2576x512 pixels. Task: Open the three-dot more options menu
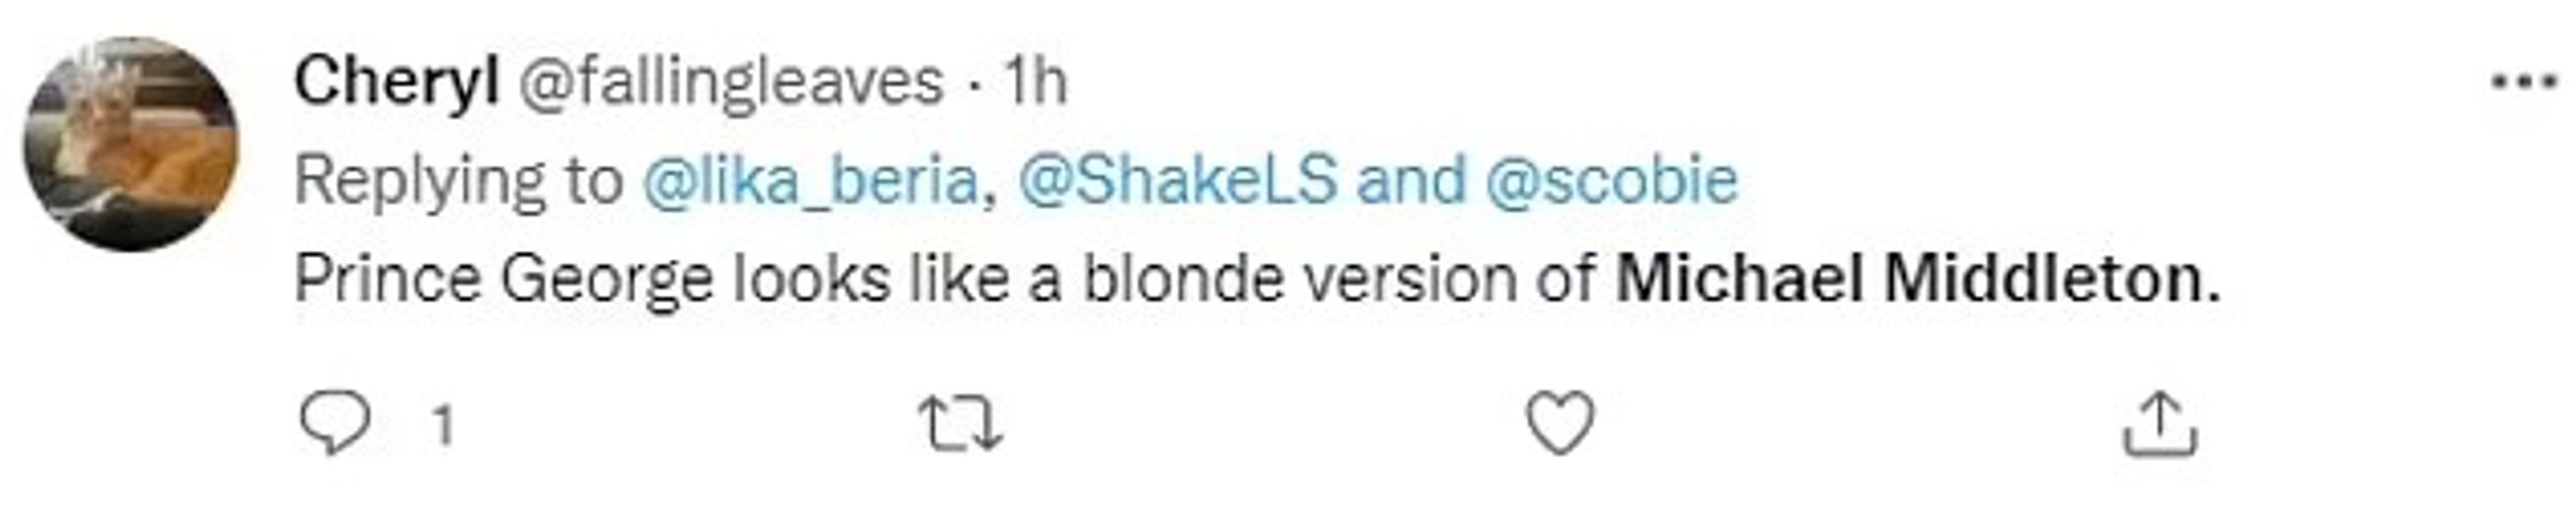point(2522,82)
